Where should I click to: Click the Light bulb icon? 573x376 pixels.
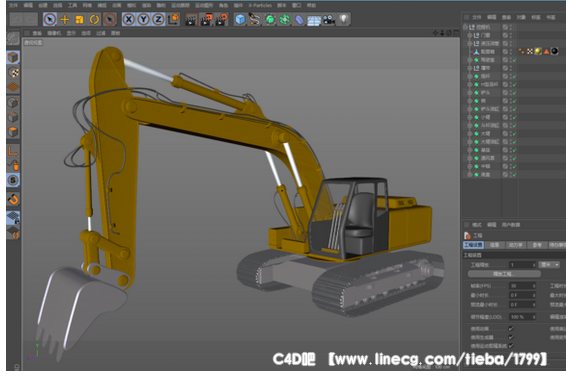[344, 19]
